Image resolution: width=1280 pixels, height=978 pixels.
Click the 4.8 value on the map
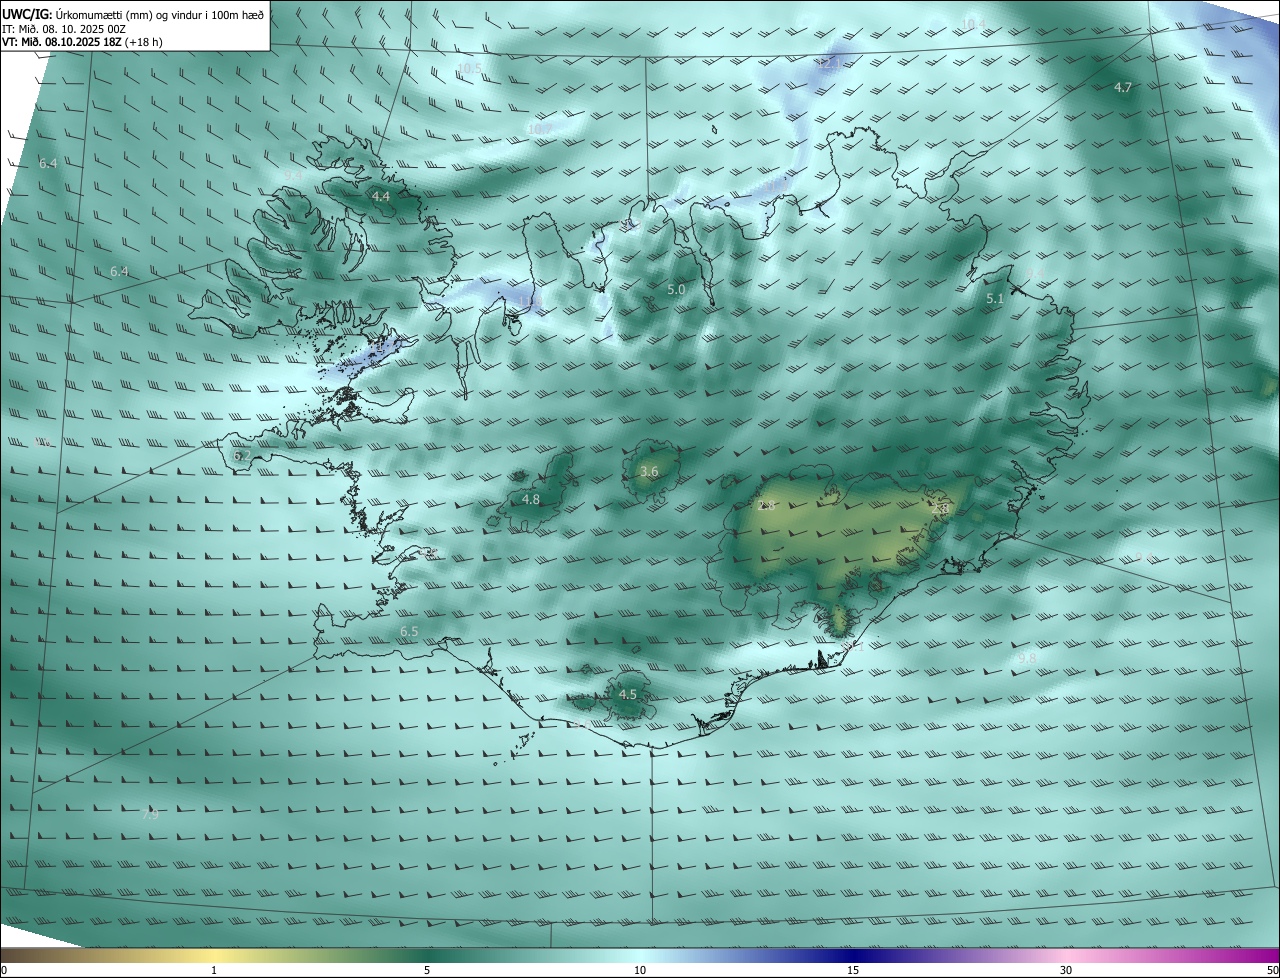[x=531, y=499]
